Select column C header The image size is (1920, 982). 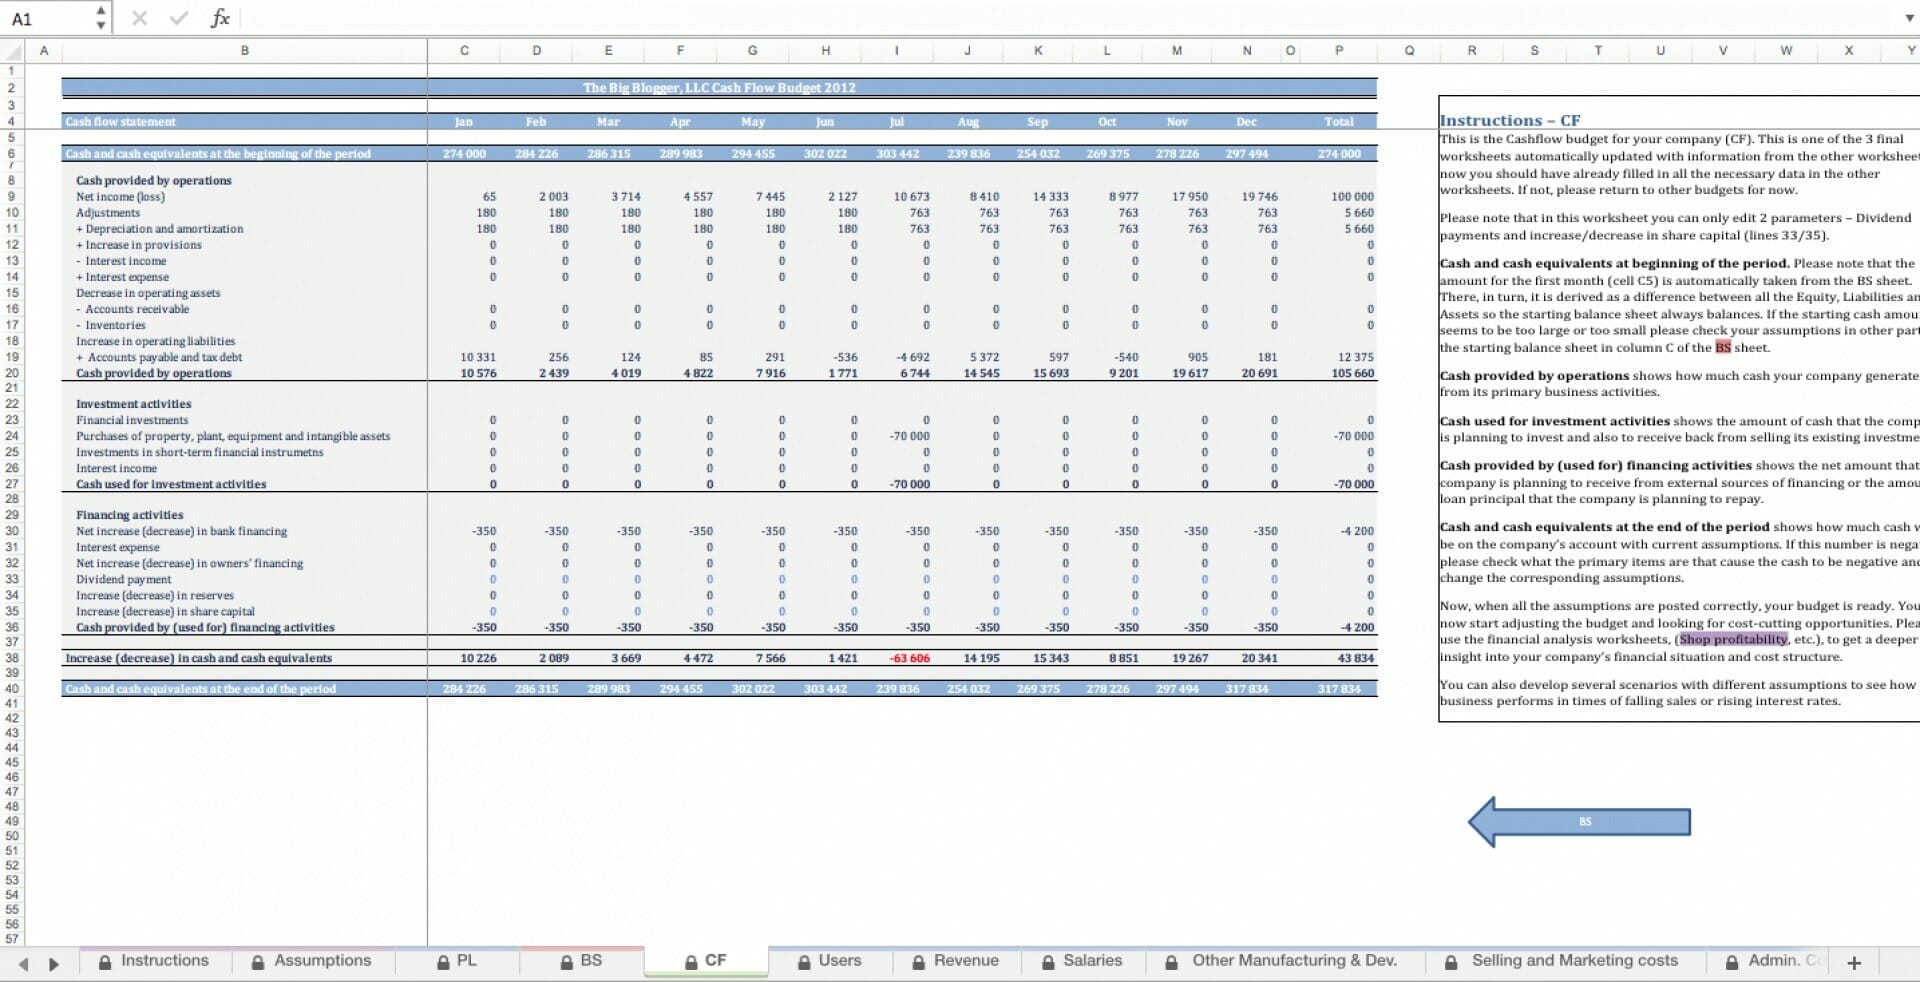(464, 50)
